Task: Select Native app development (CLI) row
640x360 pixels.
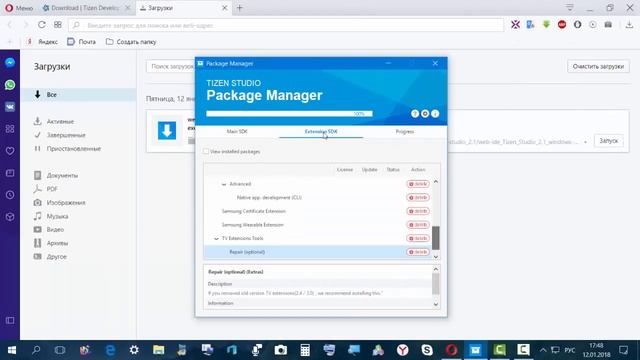Action: [318, 198]
